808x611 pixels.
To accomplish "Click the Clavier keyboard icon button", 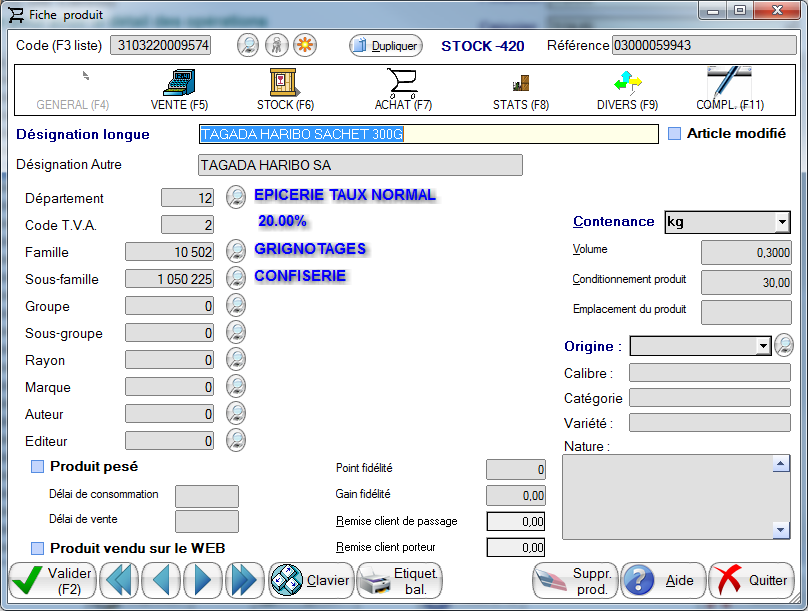I will click(x=311, y=580).
